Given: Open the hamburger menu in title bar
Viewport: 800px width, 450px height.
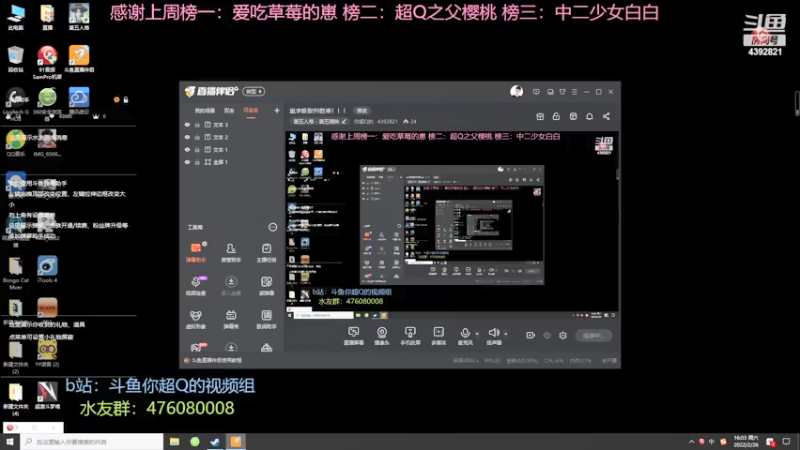Looking at the screenshot, I should click(574, 92).
